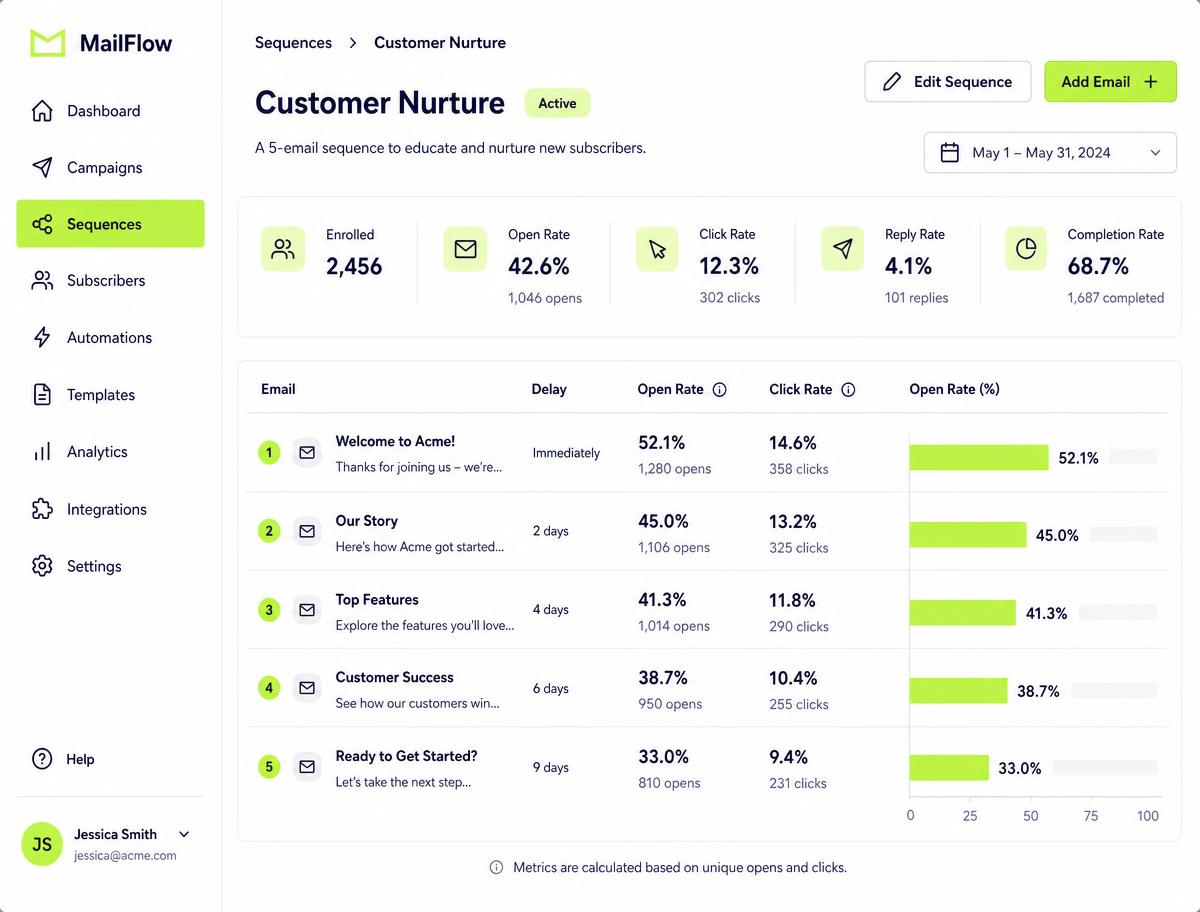Click the MailFlow logo icon
The width and height of the screenshot is (1200, 912).
[x=48, y=43]
